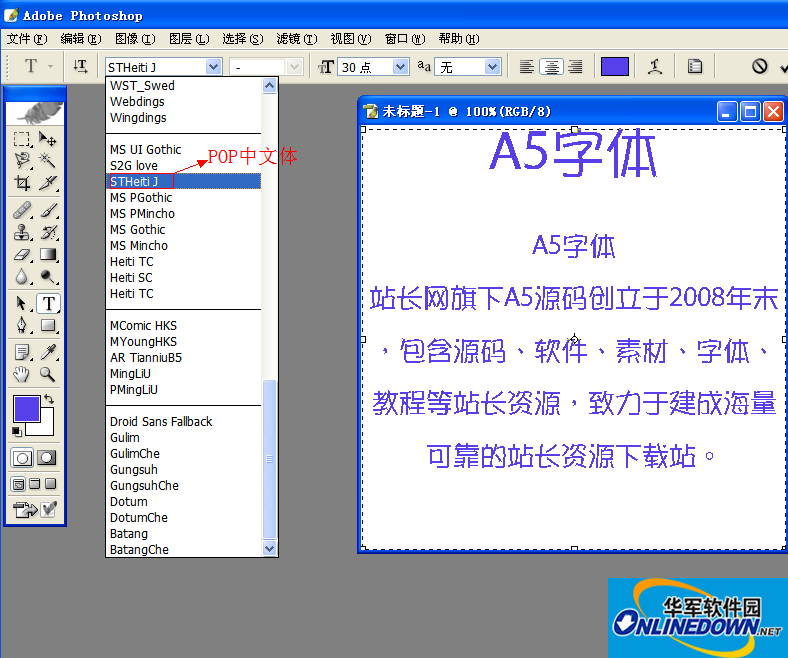Viewport: 788px width, 658px height.
Task: Select the Notes tool
Action: (22, 352)
